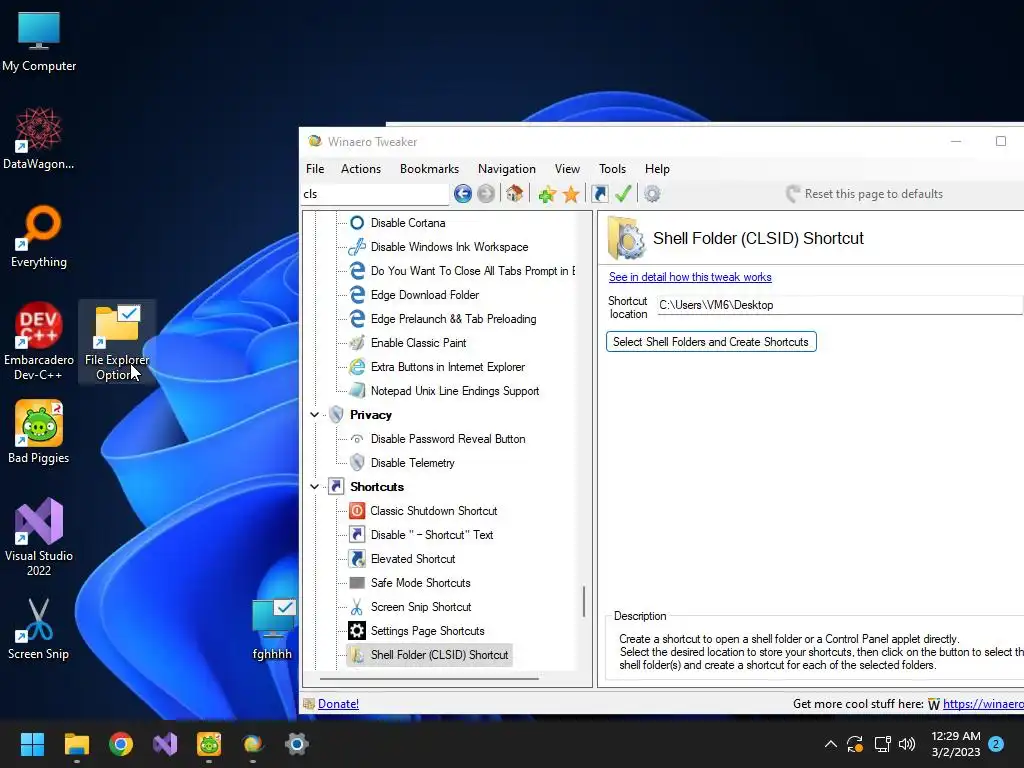Click the Privacy category label
The width and height of the screenshot is (1024, 768).
tap(370, 415)
